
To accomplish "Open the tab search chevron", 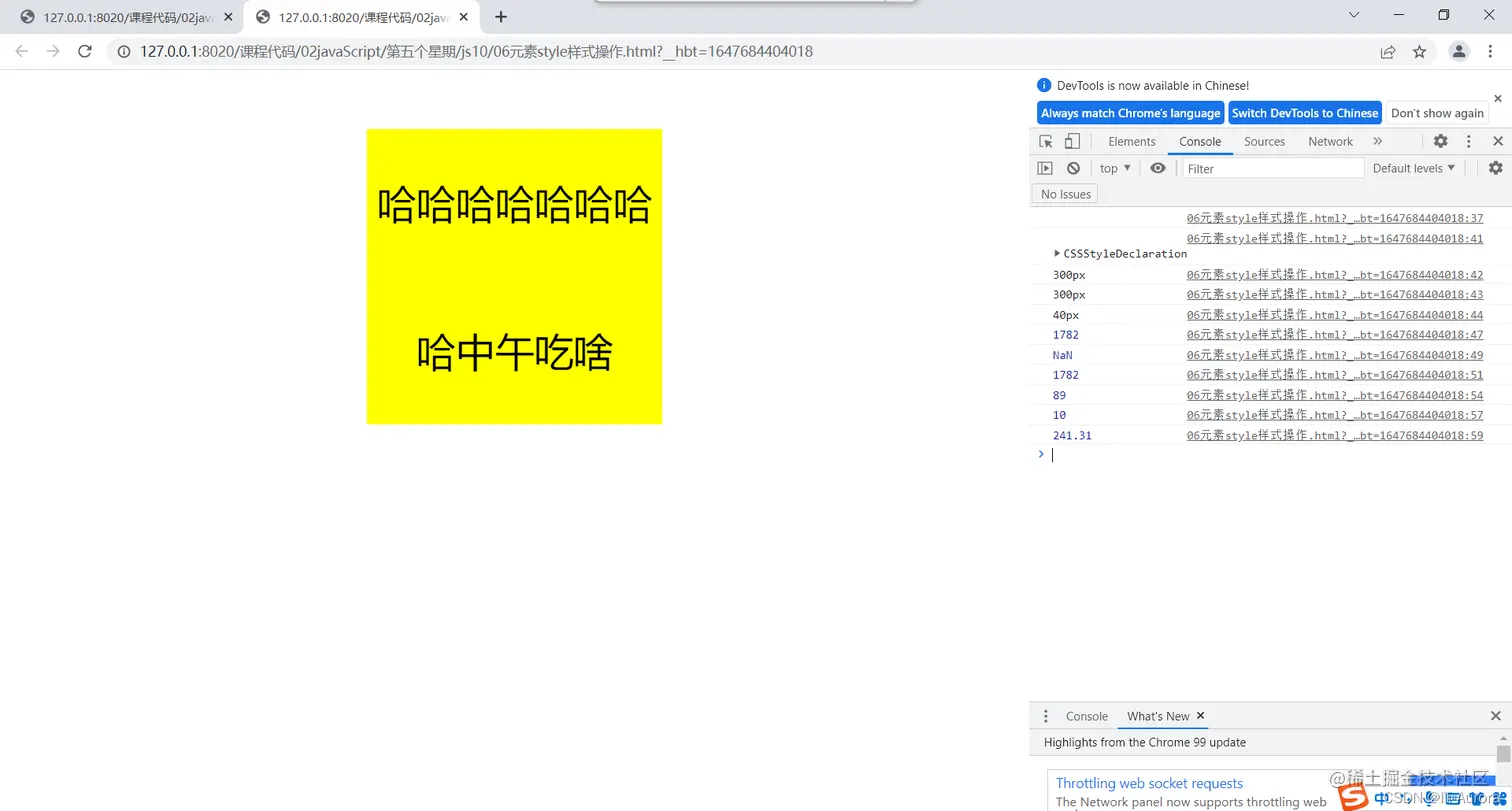I will 1354,15.
